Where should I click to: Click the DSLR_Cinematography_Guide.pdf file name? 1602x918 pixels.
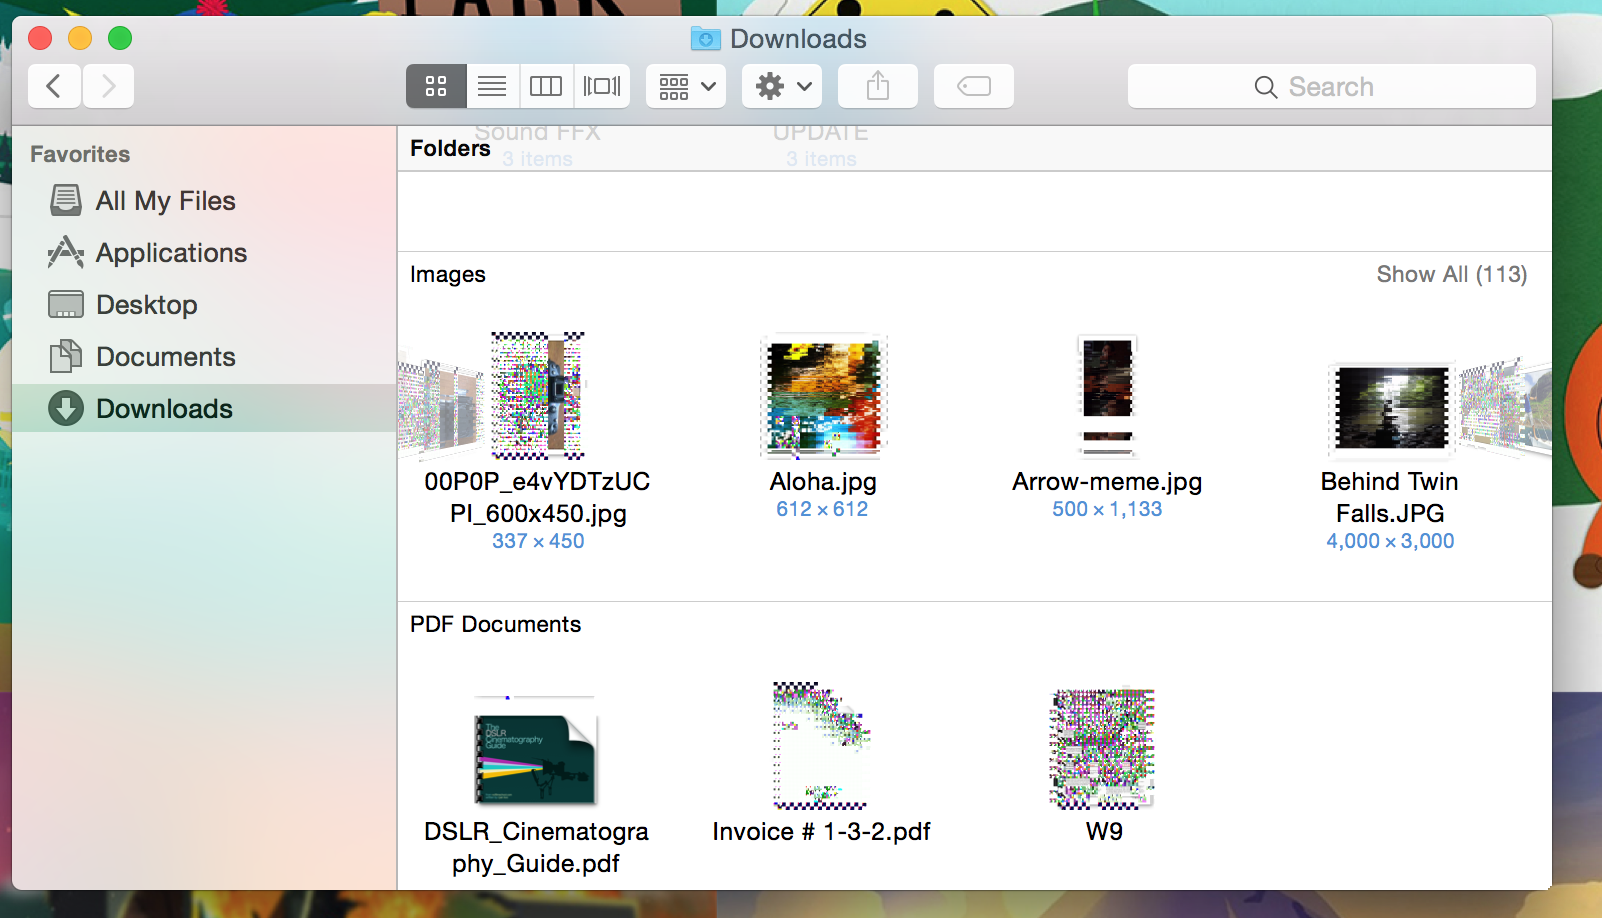[x=536, y=847]
